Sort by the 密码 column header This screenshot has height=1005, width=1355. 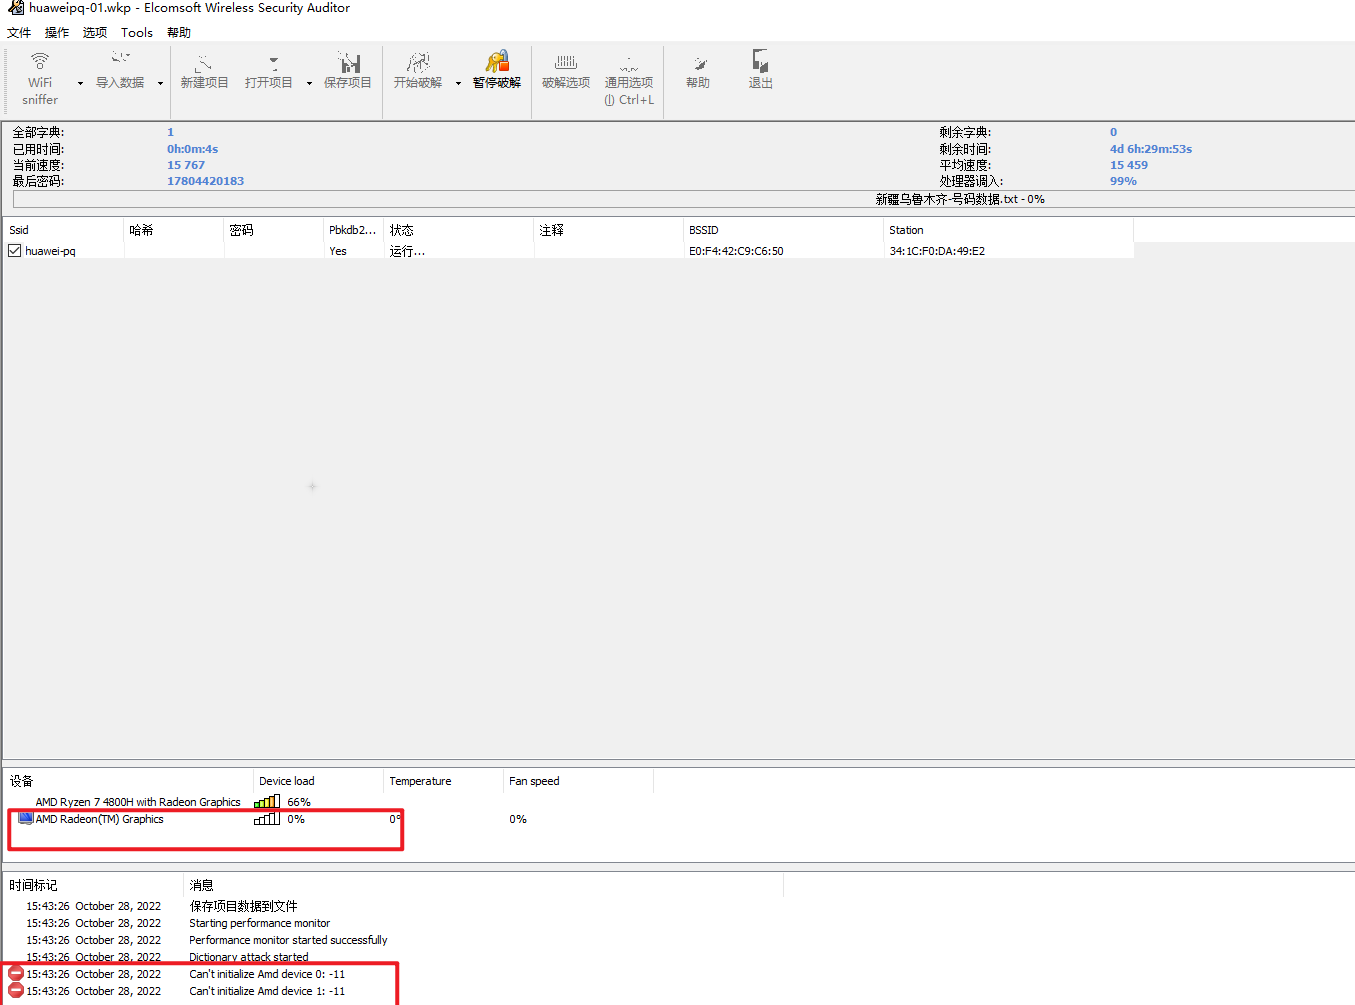coord(274,230)
